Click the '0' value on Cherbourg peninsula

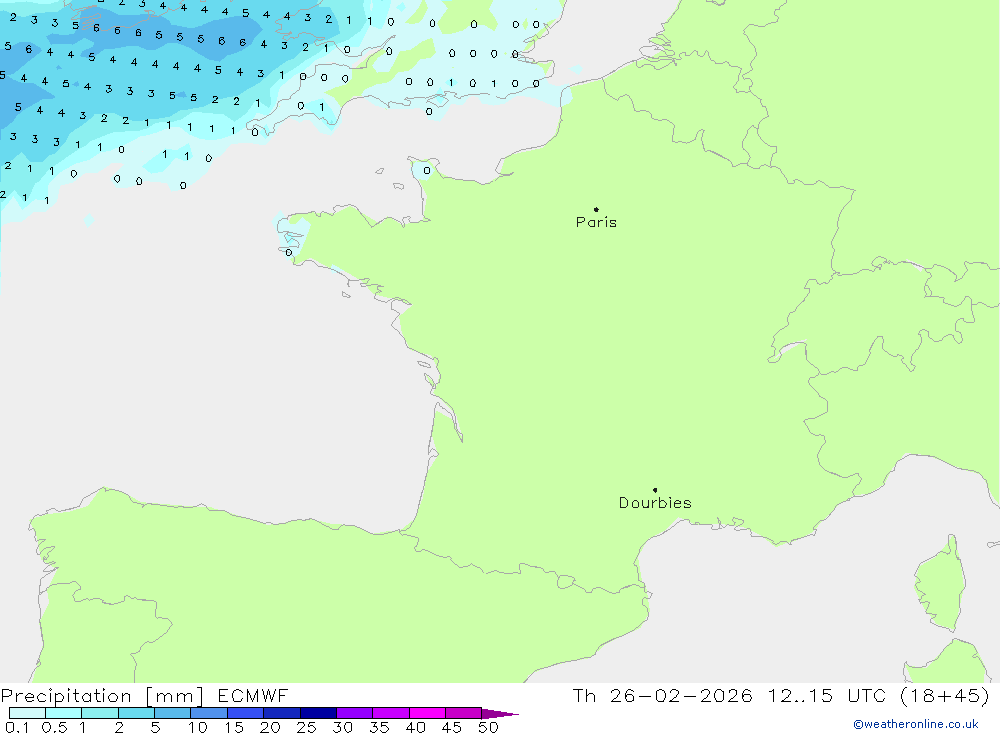coord(427,170)
